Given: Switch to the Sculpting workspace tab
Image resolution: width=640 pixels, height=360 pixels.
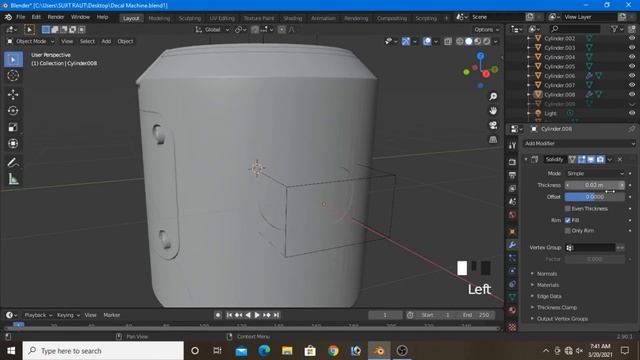Looking at the screenshot, I should [x=190, y=18].
